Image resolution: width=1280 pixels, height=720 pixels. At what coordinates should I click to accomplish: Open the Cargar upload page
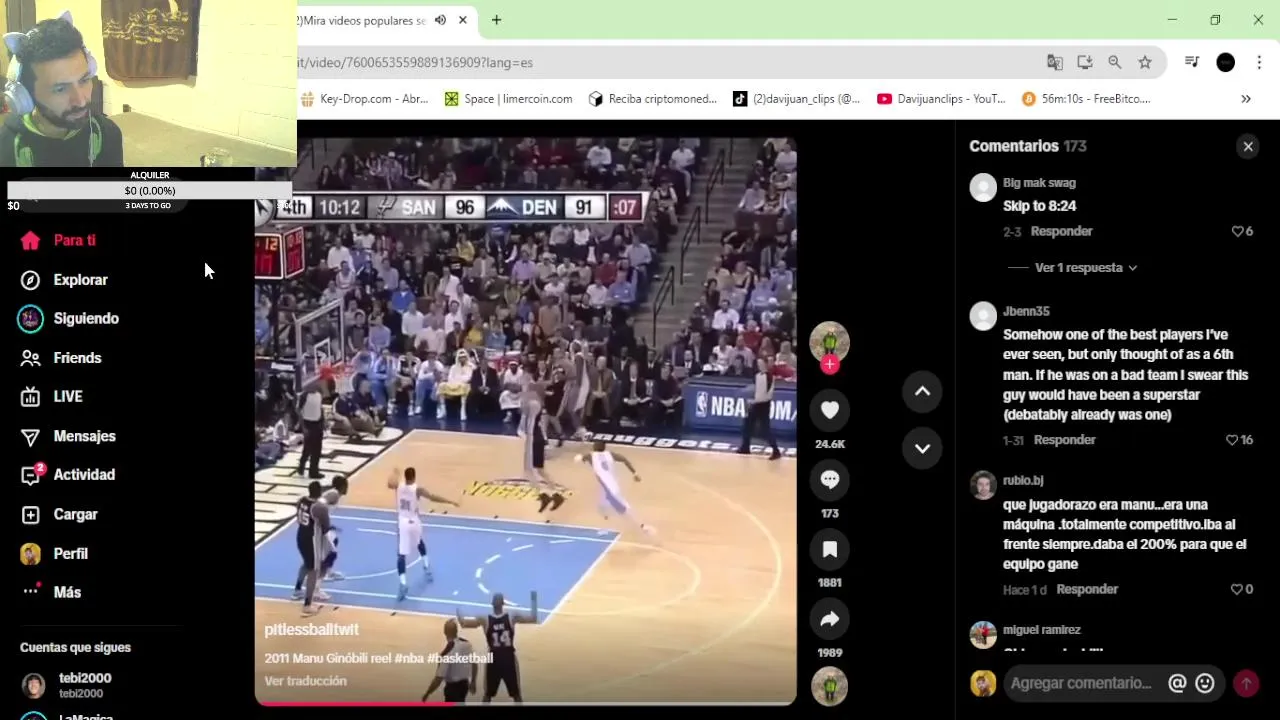59,514
